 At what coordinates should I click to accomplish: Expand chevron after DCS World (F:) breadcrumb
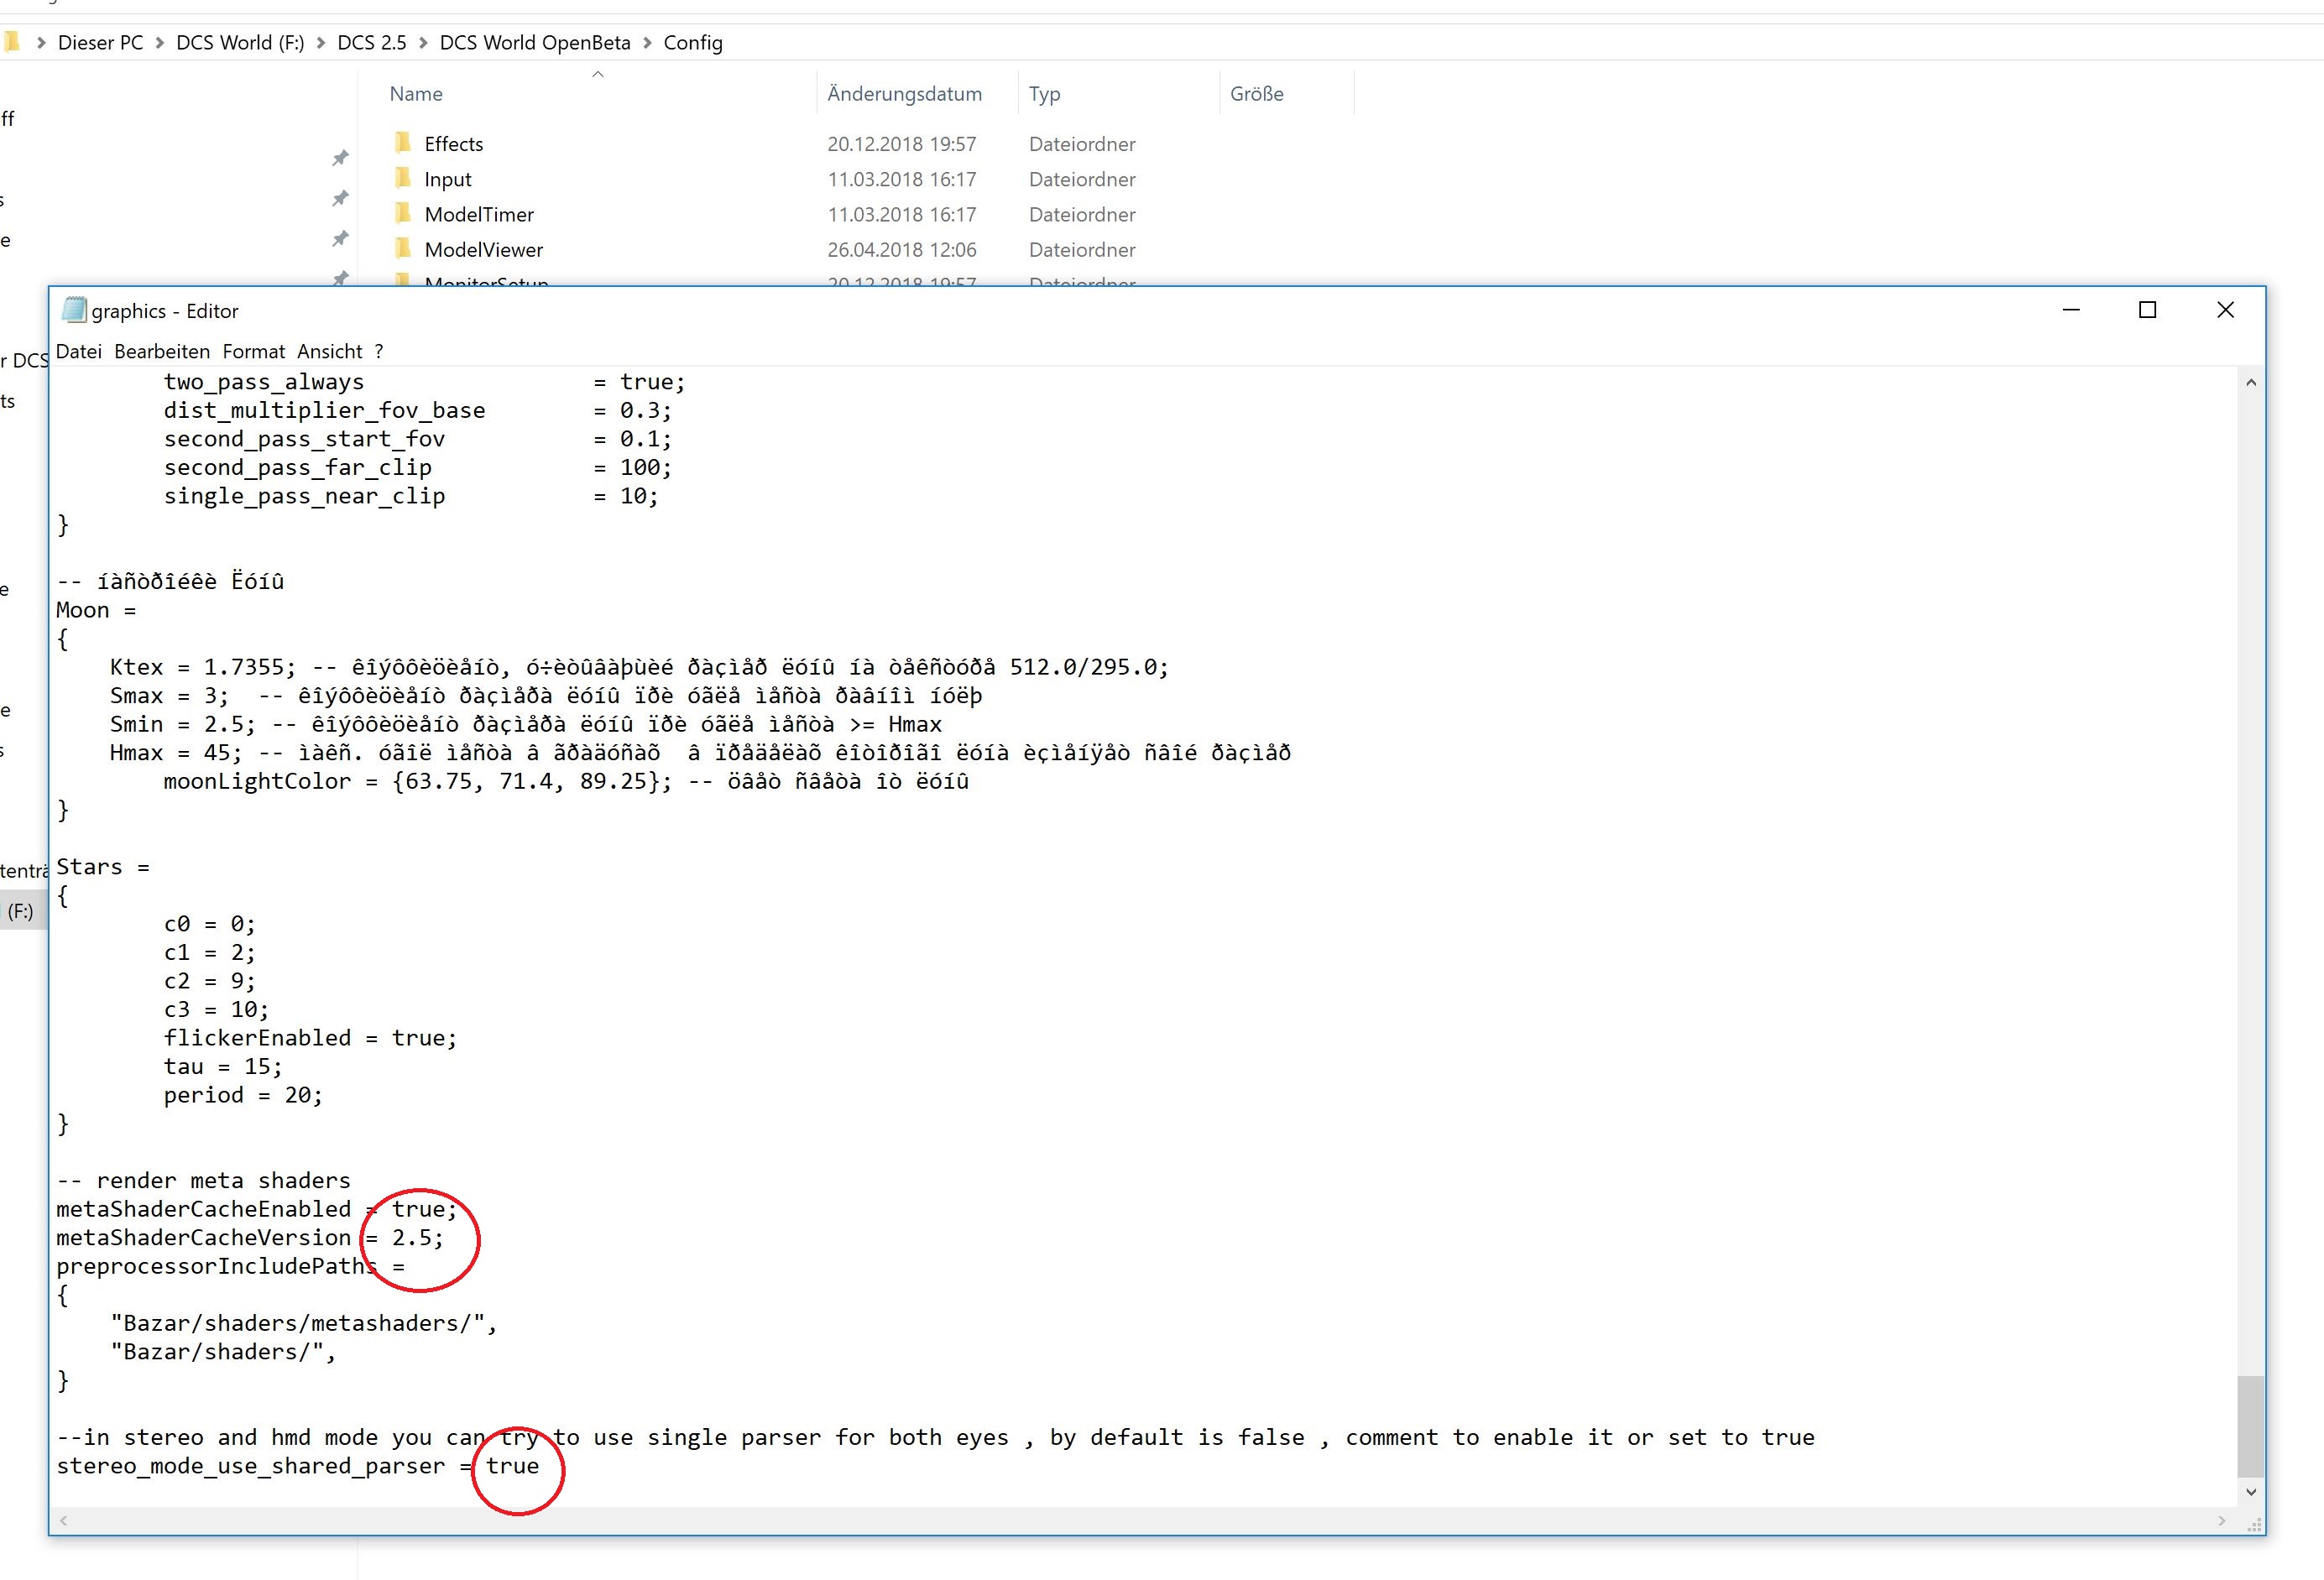coord(320,42)
